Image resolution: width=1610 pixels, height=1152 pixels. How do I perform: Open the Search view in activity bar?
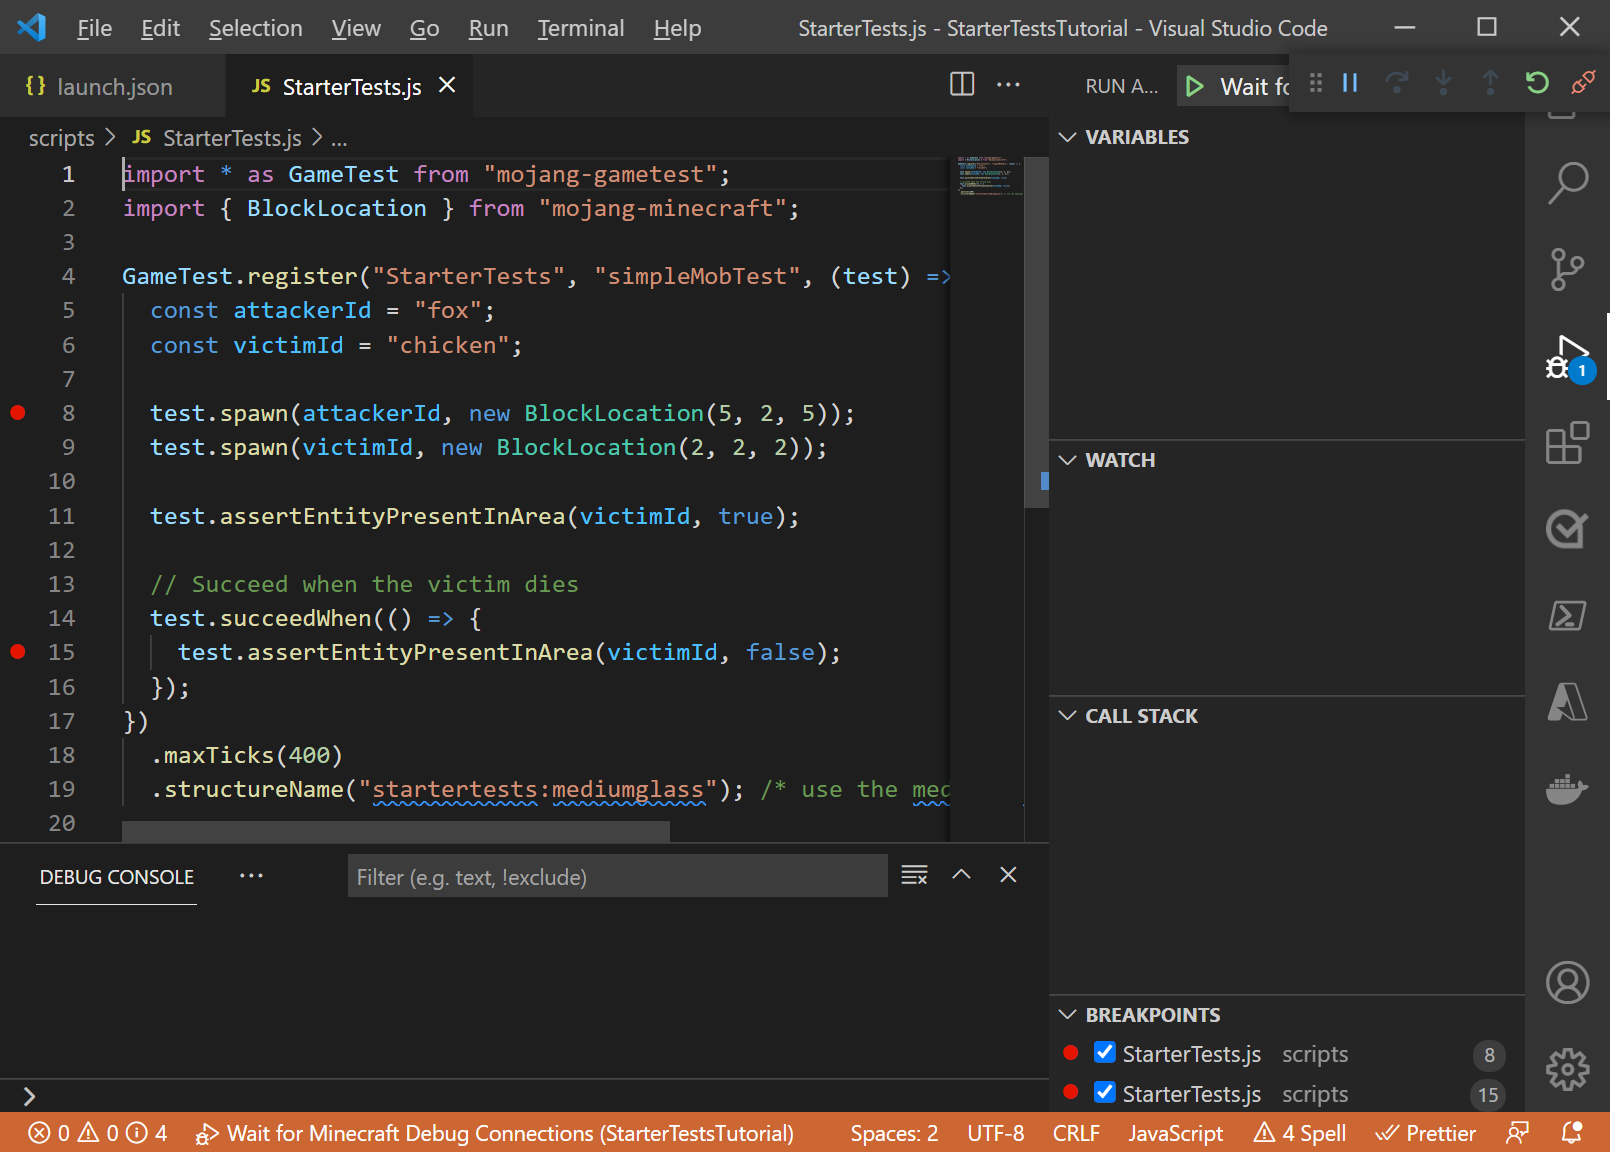(1567, 183)
